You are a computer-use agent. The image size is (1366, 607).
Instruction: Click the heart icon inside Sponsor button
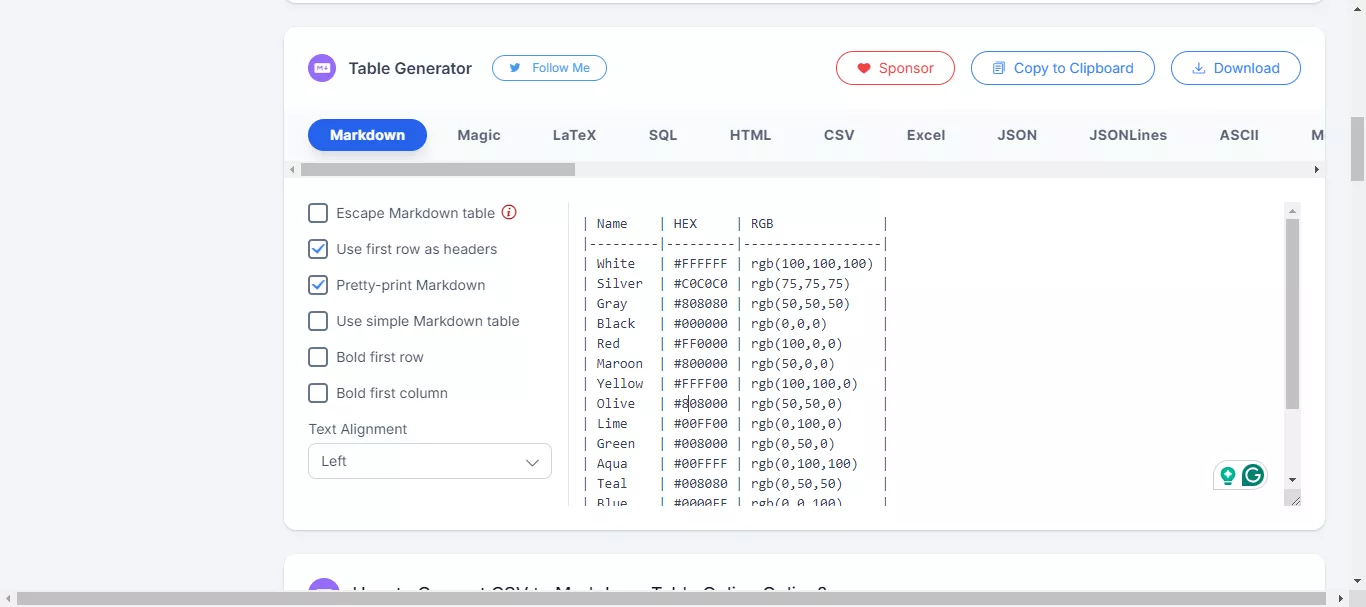[864, 68]
